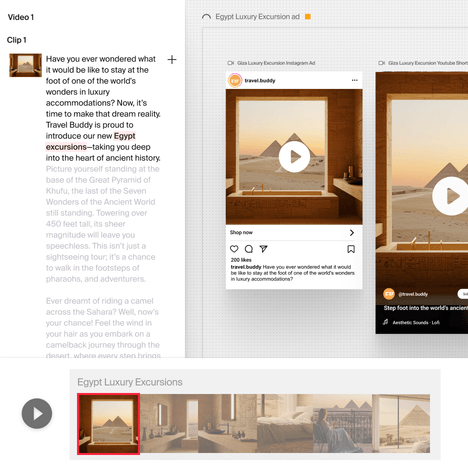Click the Shop now link
The height and width of the screenshot is (468, 468).
click(241, 232)
